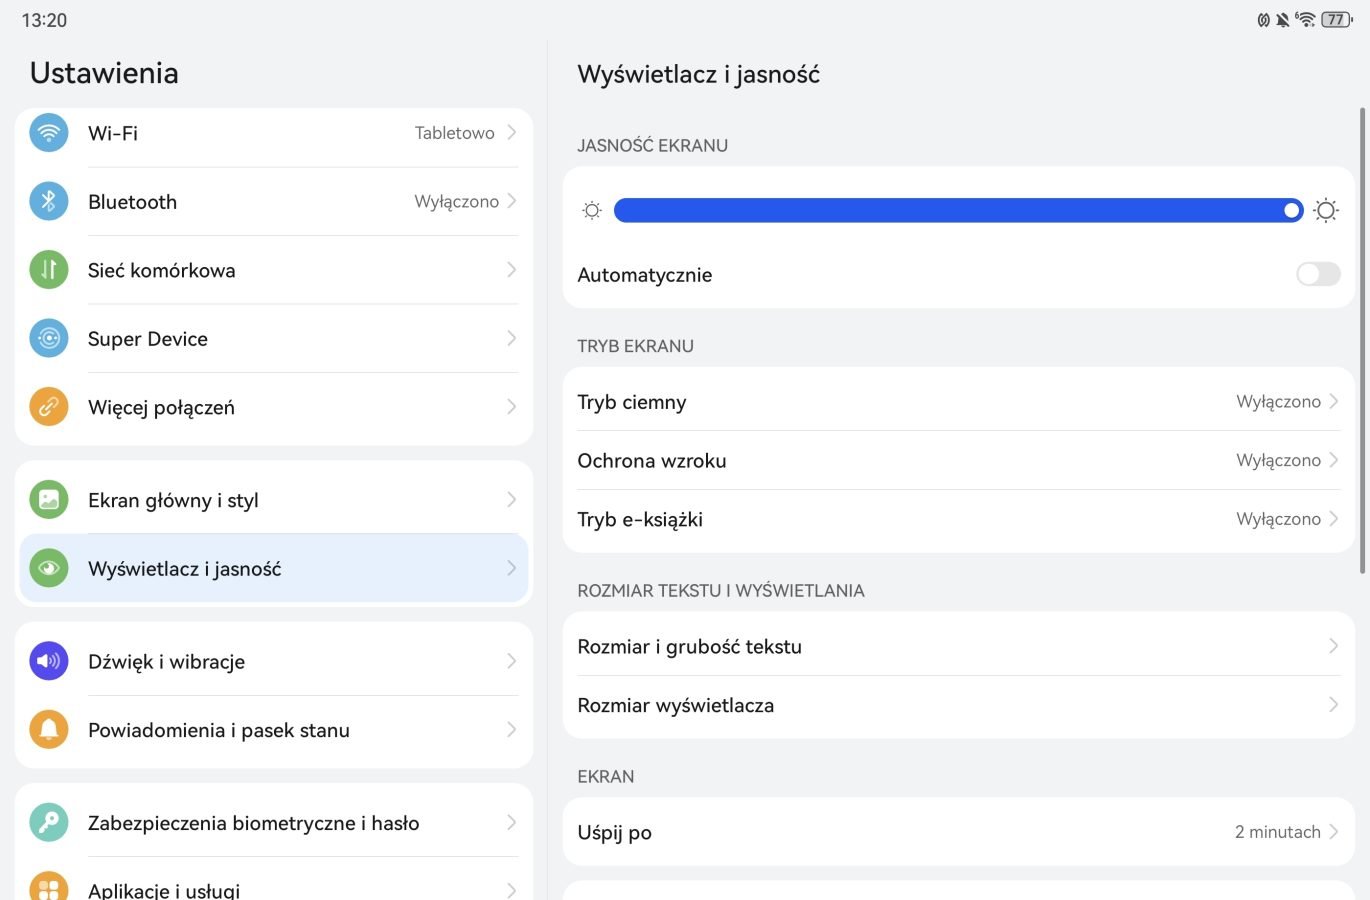Select Dźwięk i wibracje entry
This screenshot has width=1370, height=900.
(274, 661)
